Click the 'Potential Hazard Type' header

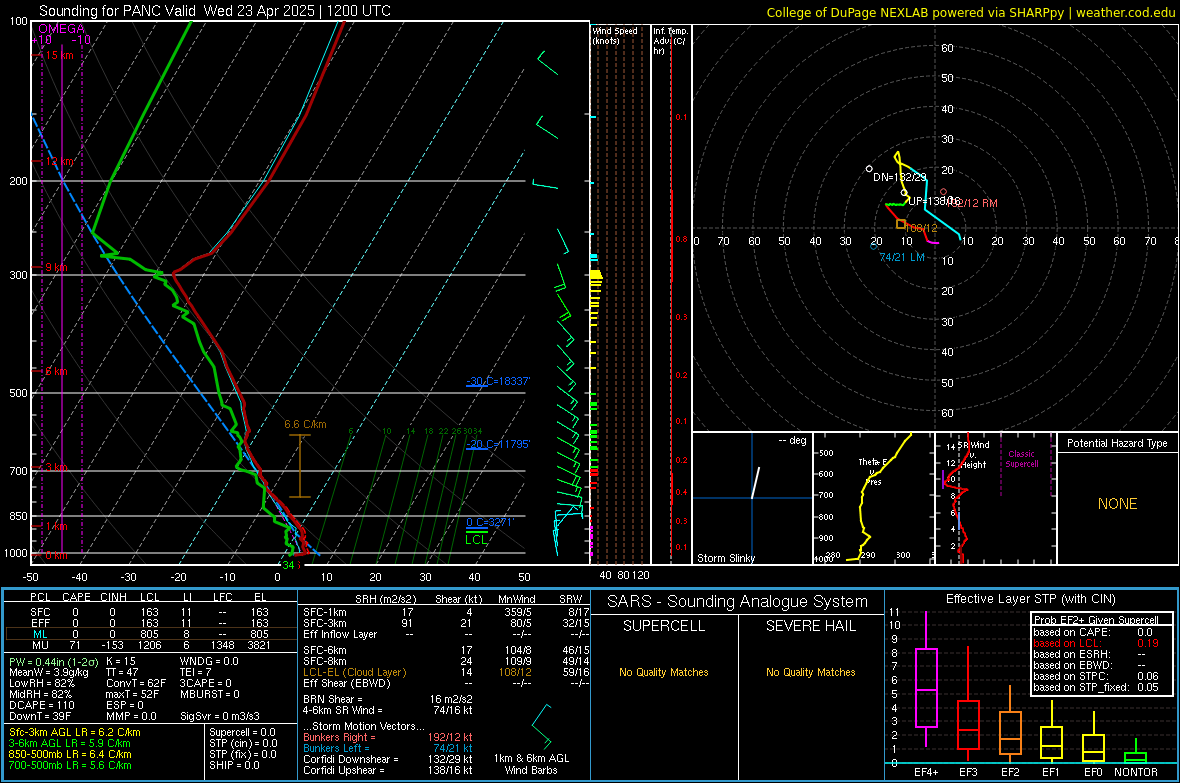pos(1117,443)
